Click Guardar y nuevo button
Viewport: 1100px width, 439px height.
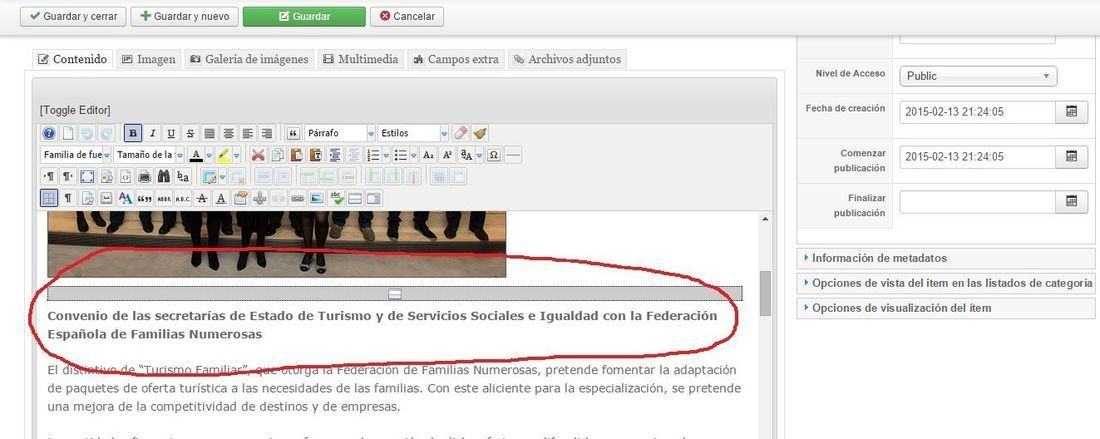pos(185,16)
